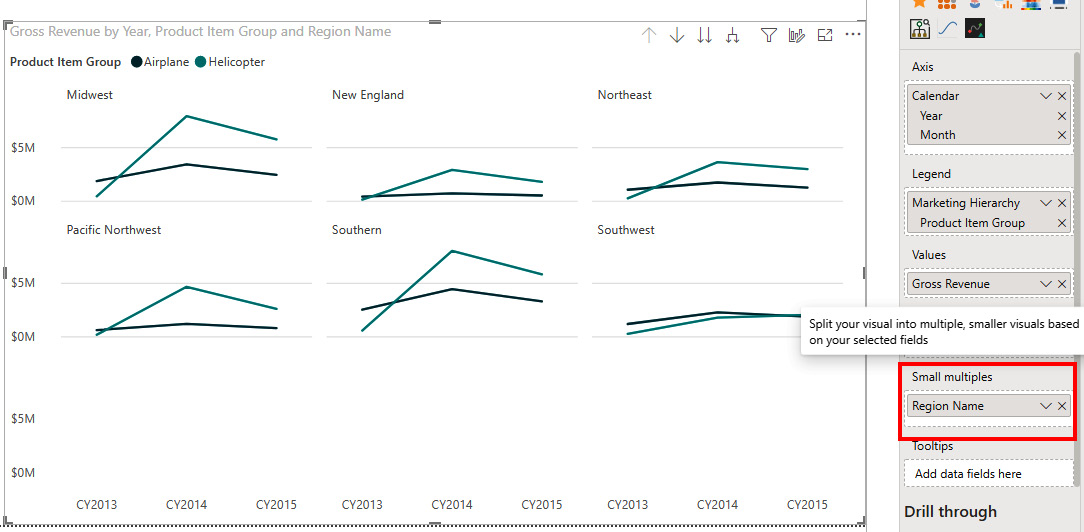Click the personalize this visual icon
Viewport: 1084px width, 532px height.
(796, 36)
